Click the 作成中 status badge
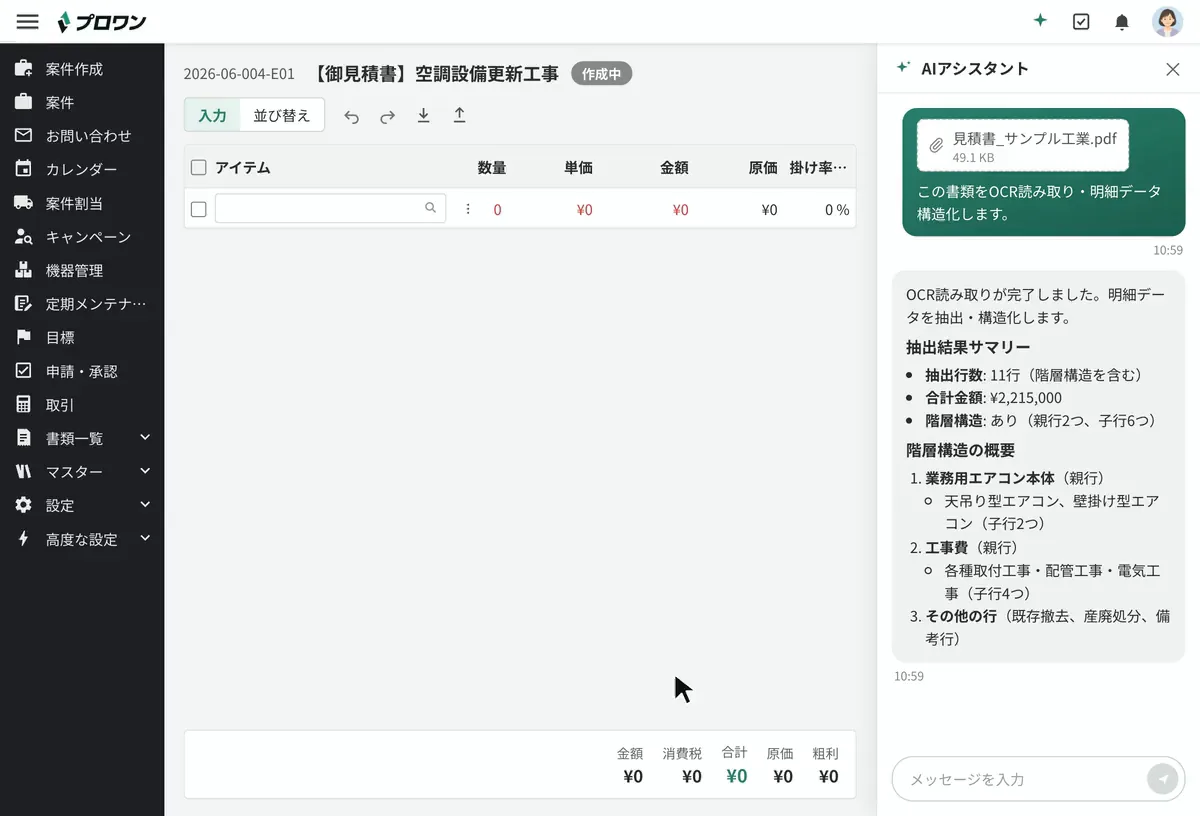The height and width of the screenshot is (816, 1200). pyautogui.click(x=602, y=74)
